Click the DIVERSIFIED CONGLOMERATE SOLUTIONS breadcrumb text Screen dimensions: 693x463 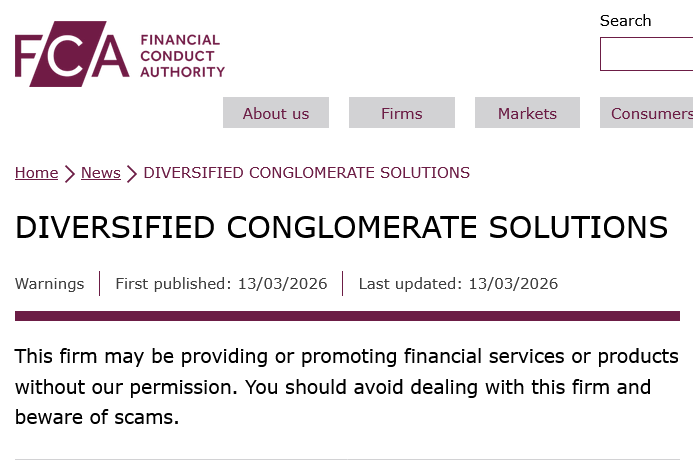click(x=306, y=173)
